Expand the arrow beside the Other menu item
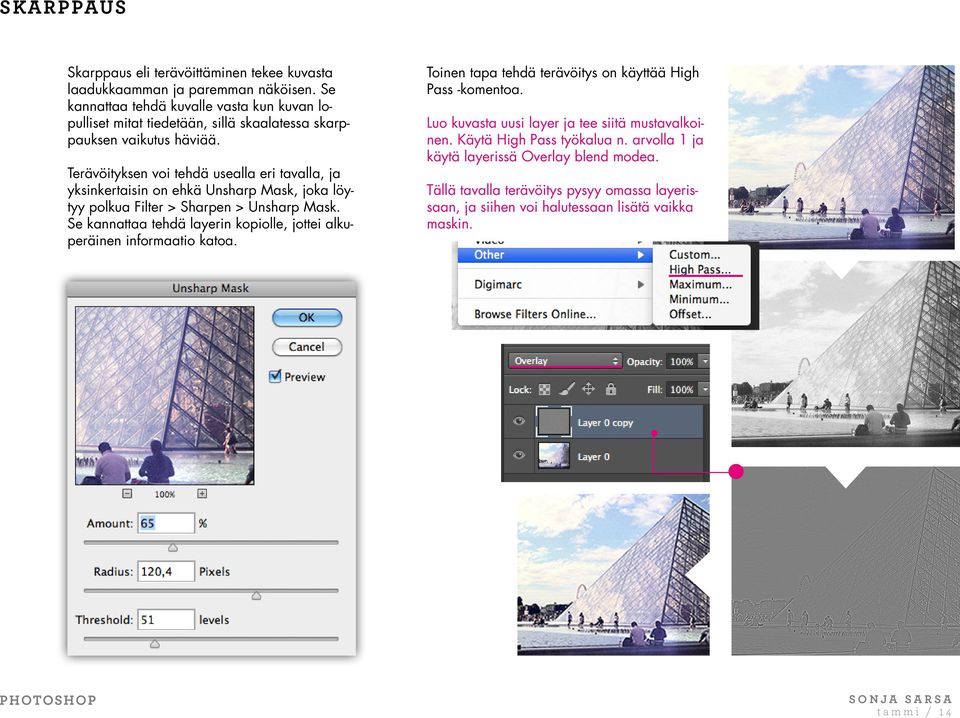The image size is (960, 718). pos(640,255)
